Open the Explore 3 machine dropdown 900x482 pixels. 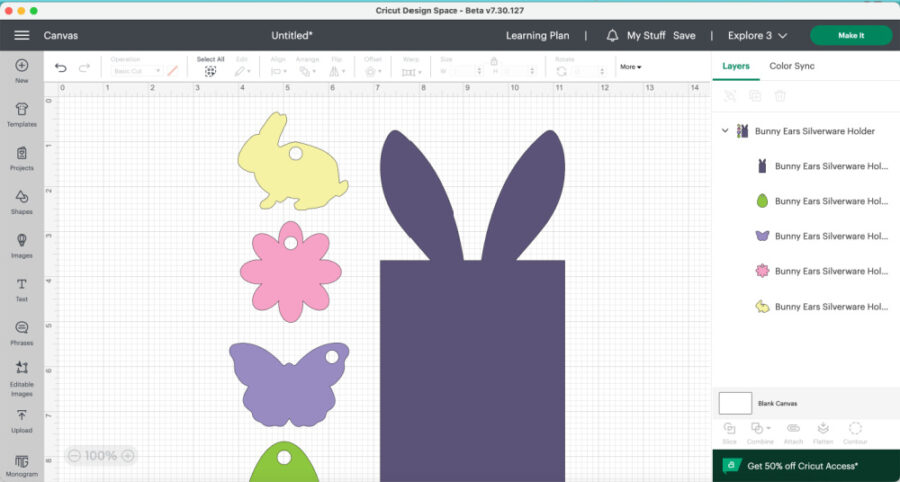(757, 35)
